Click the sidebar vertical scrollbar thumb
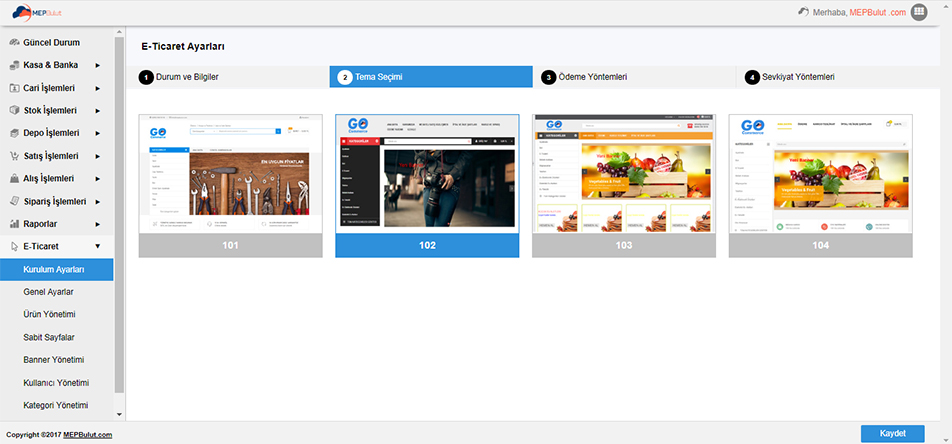952x444 pixels. point(119,217)
